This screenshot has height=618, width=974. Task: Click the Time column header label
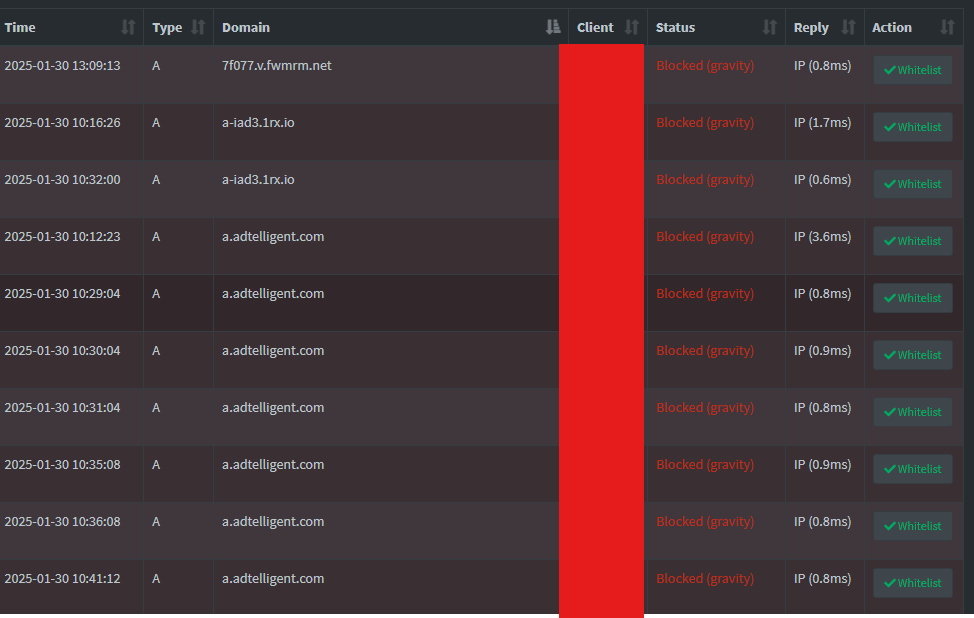[x=20, y=27]
